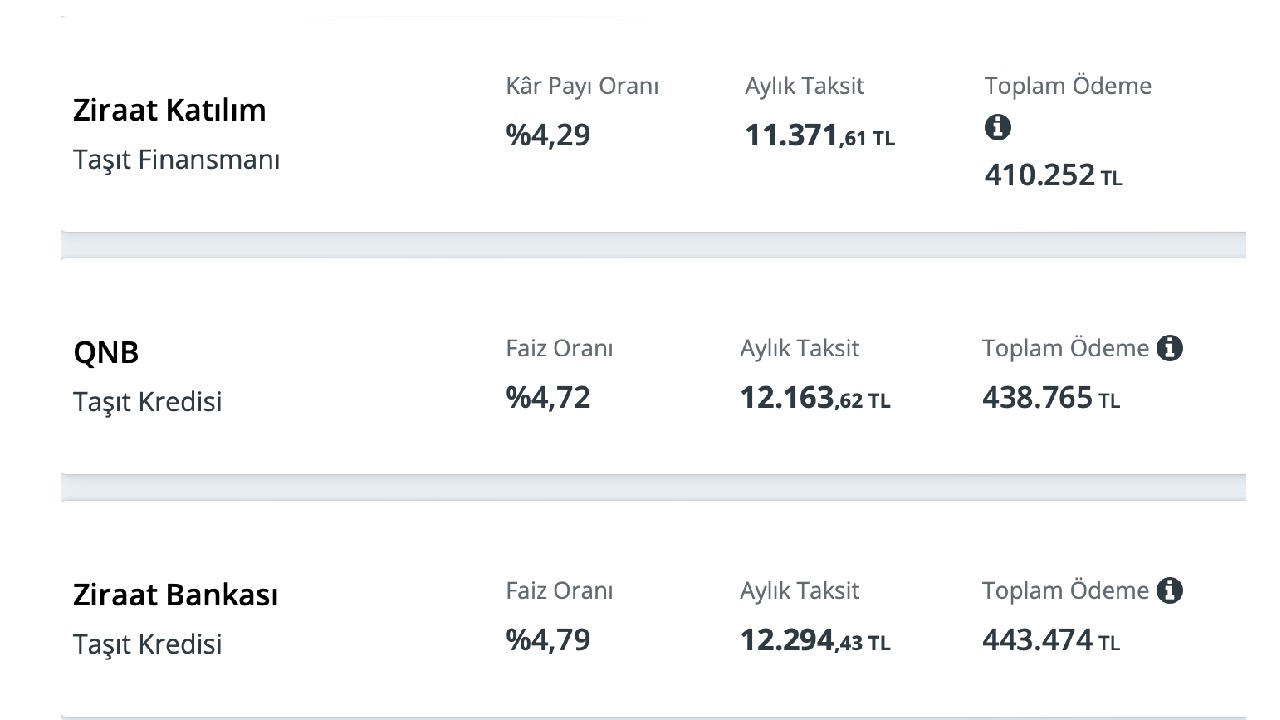Open the Ziraat Katılım bank name
The height and width of the screenshot is (720, 1280).
[170, 110]
